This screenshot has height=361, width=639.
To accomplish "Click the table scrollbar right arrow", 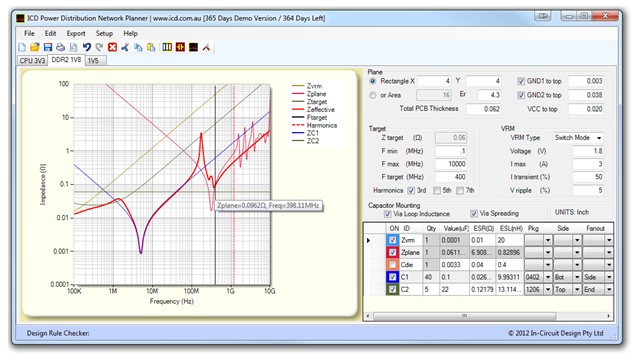I will (x=608, y=316).
